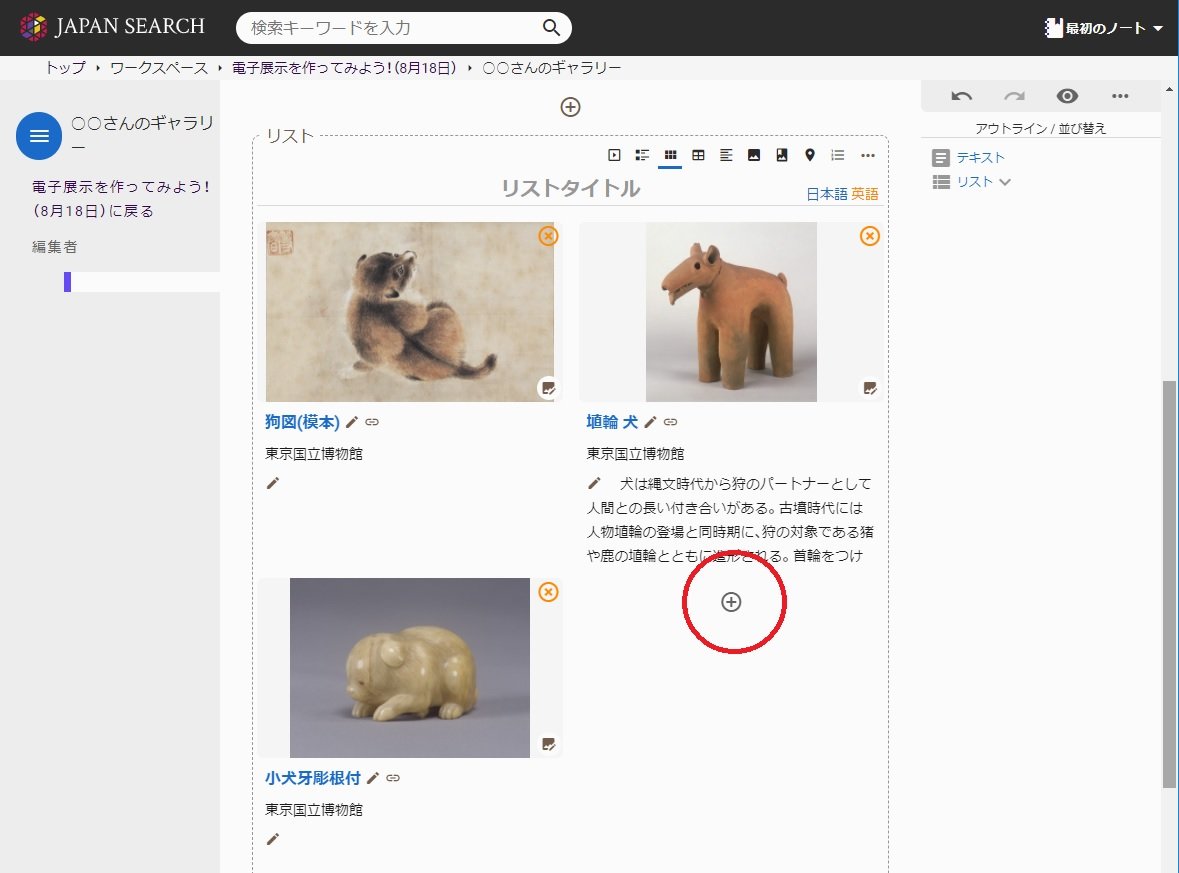1179x873 pixels.
Task: Click the search magnifier icon
Action: [x=551, y=28]
